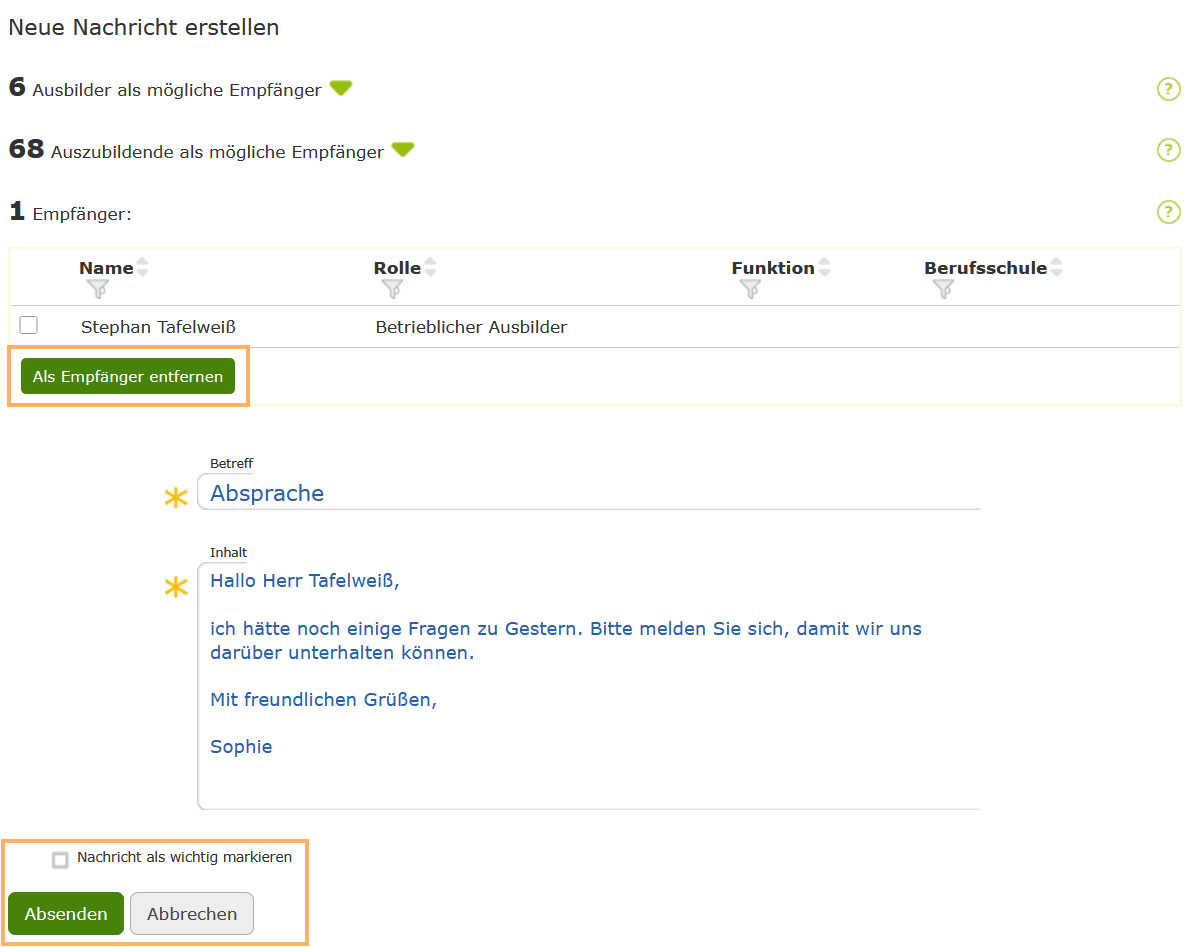Click the Als Empfänger entfernen button
The width and height of the screenshot is (1197, 947).
coord(127,376)
